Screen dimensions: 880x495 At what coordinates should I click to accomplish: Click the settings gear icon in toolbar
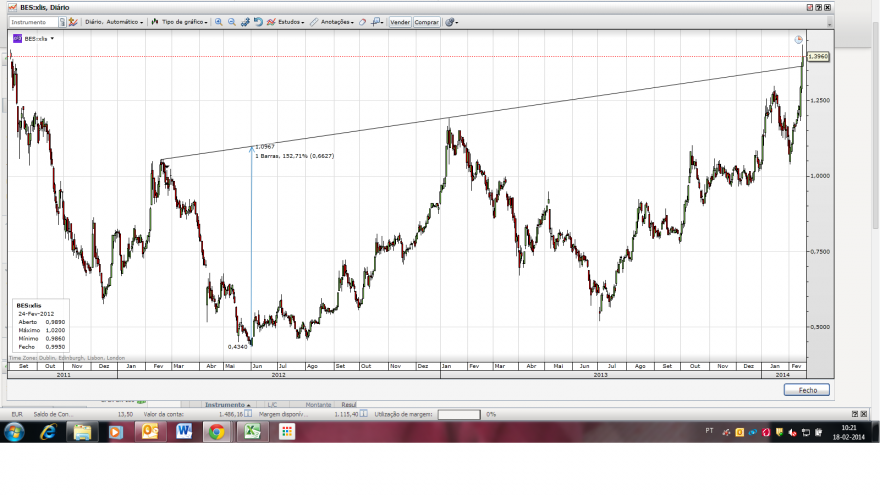point(450,22)
